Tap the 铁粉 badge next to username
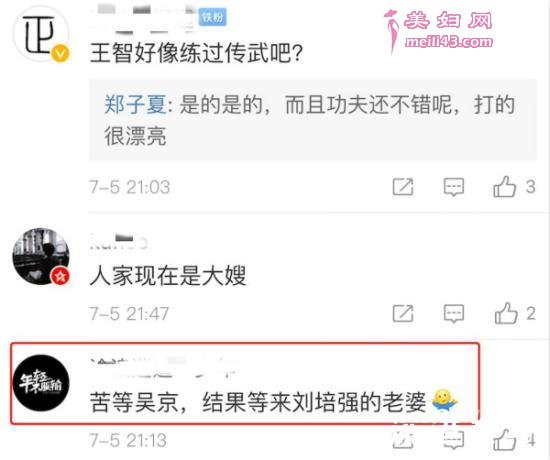 [x=212, y=16]
